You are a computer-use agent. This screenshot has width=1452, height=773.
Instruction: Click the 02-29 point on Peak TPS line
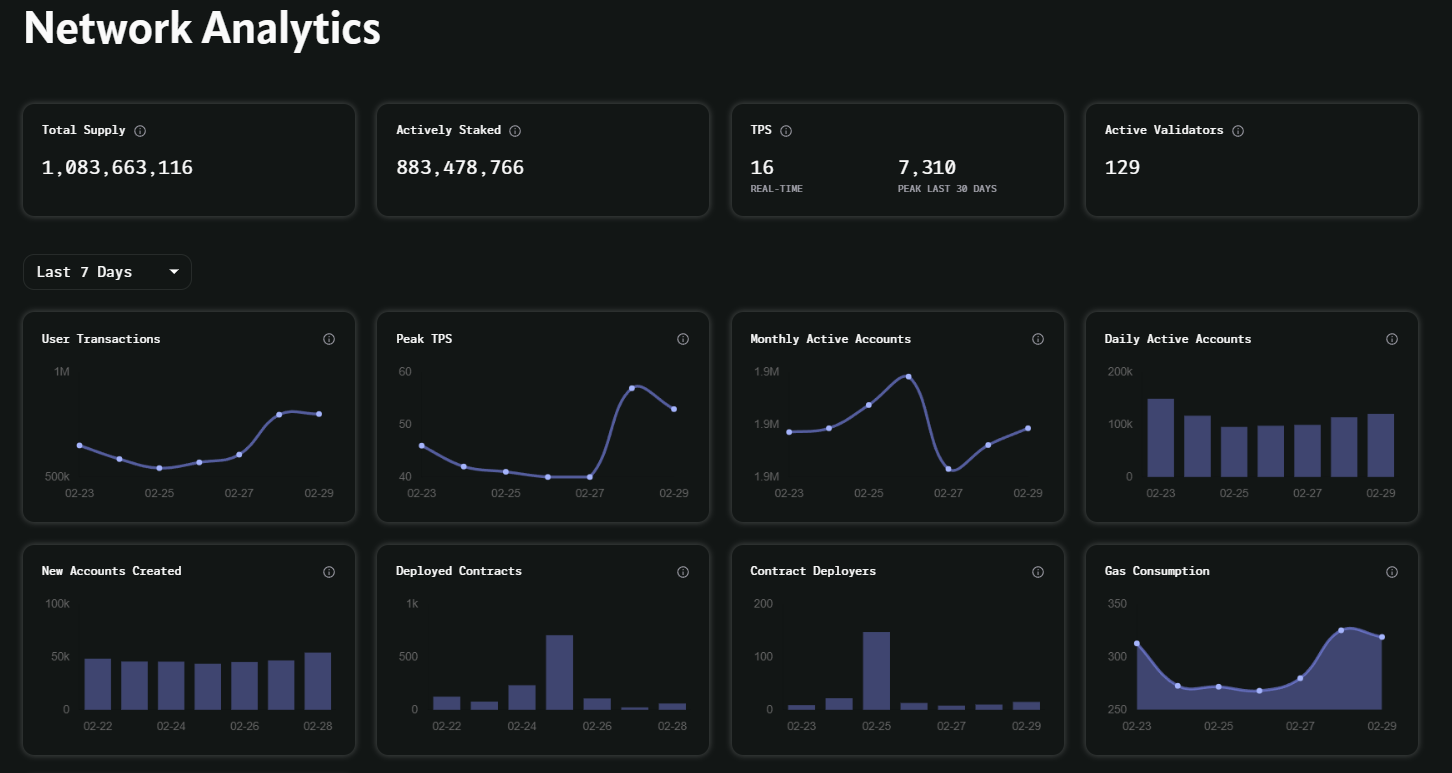coord(674,409)
